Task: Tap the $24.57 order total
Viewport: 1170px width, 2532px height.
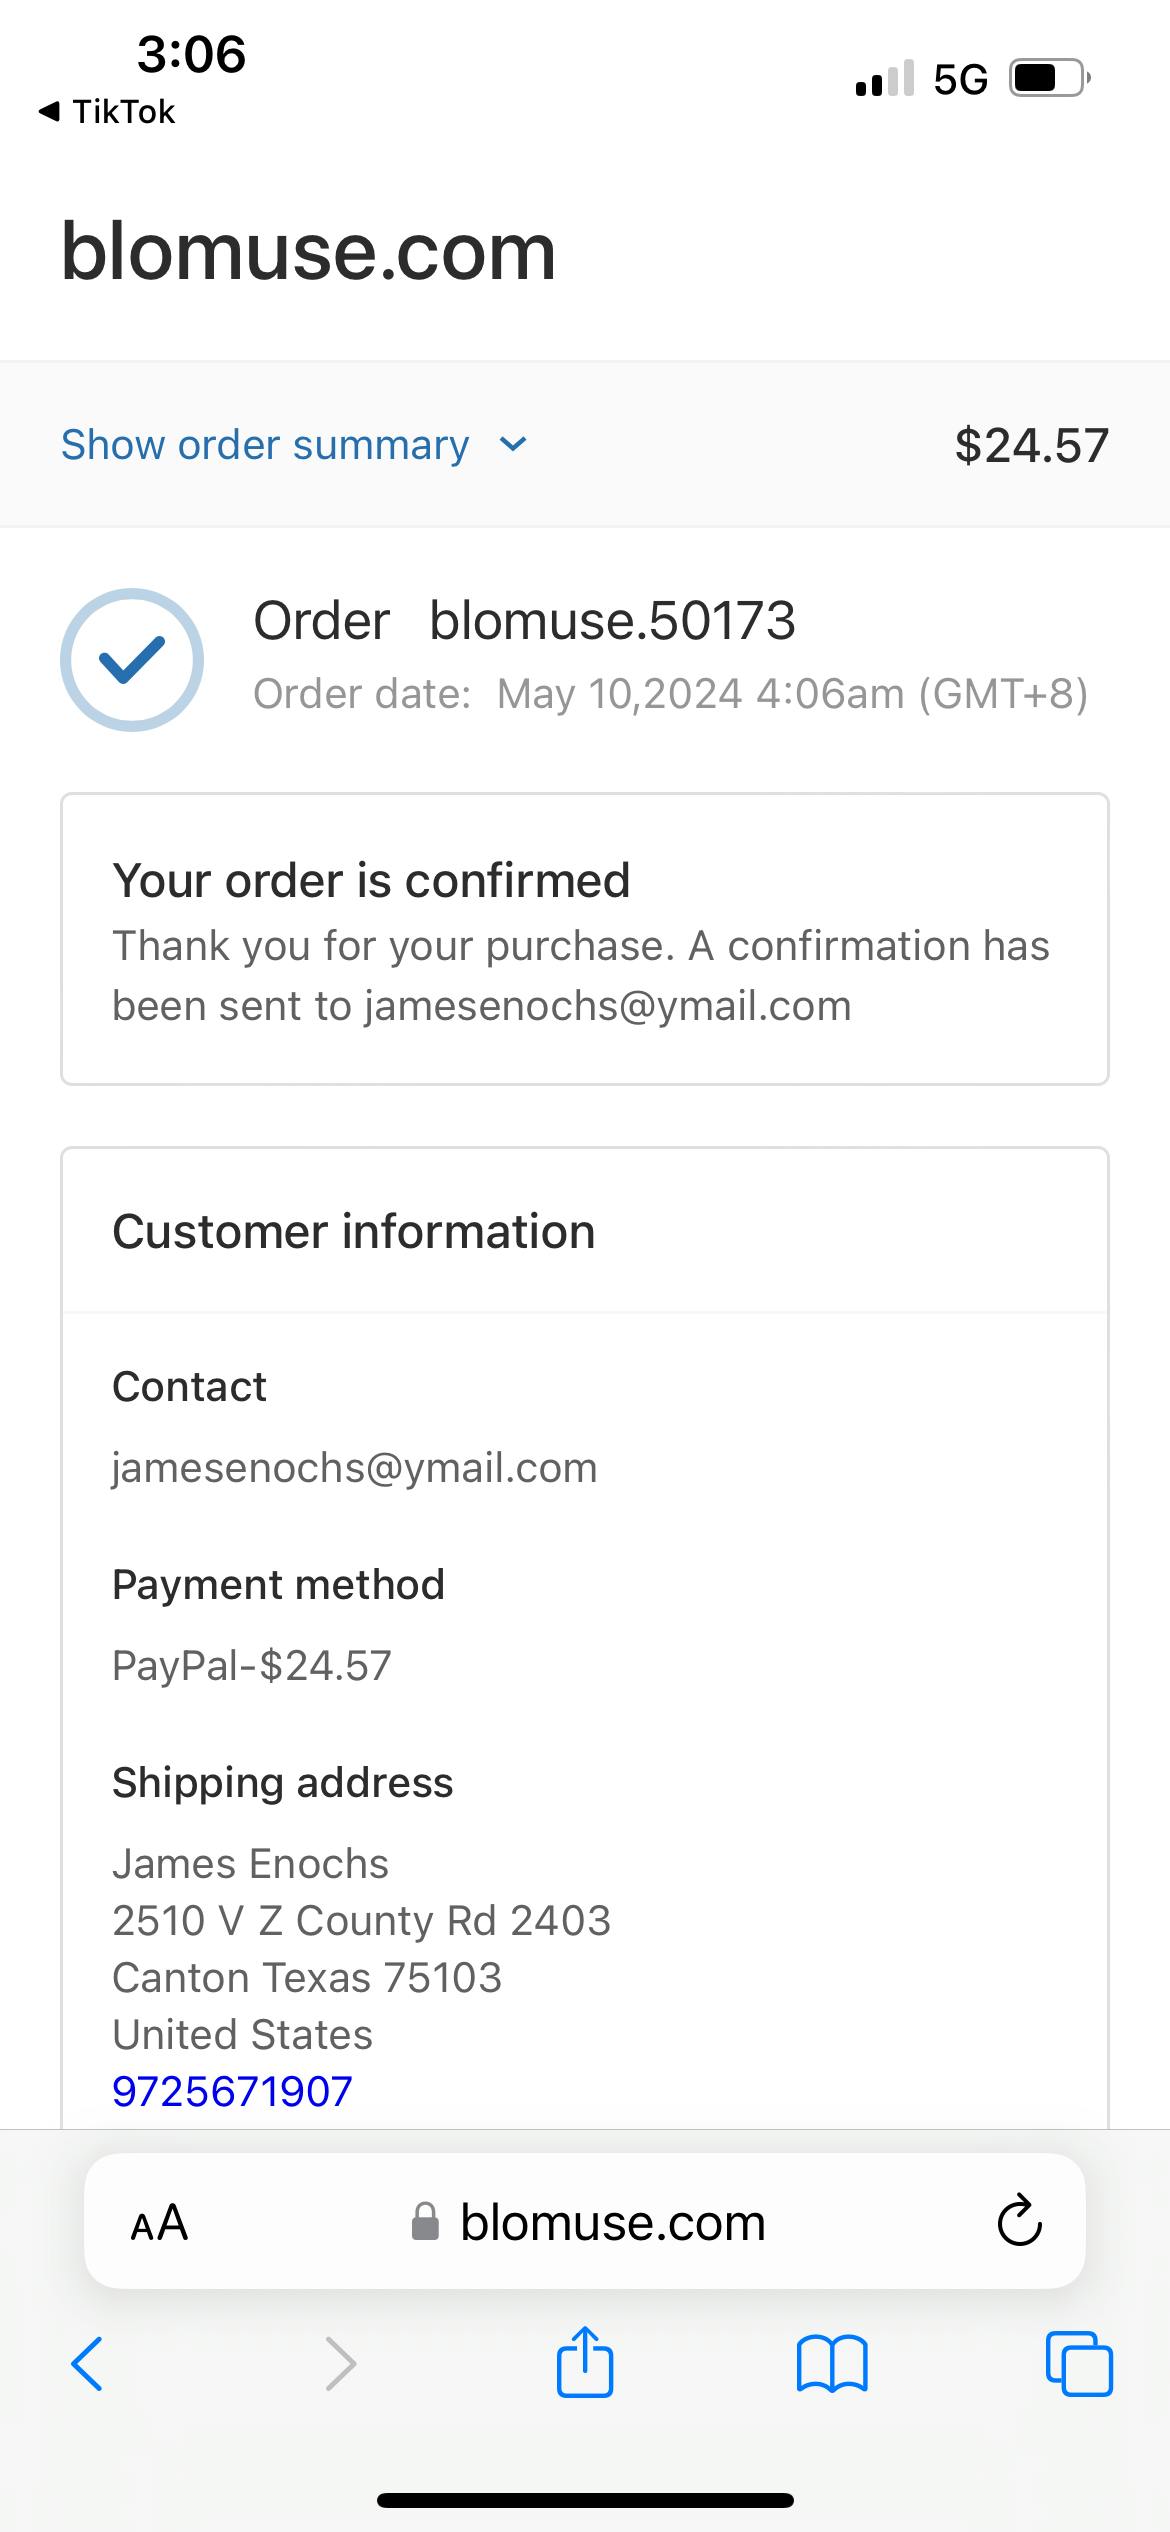Action: [1032, 445]
